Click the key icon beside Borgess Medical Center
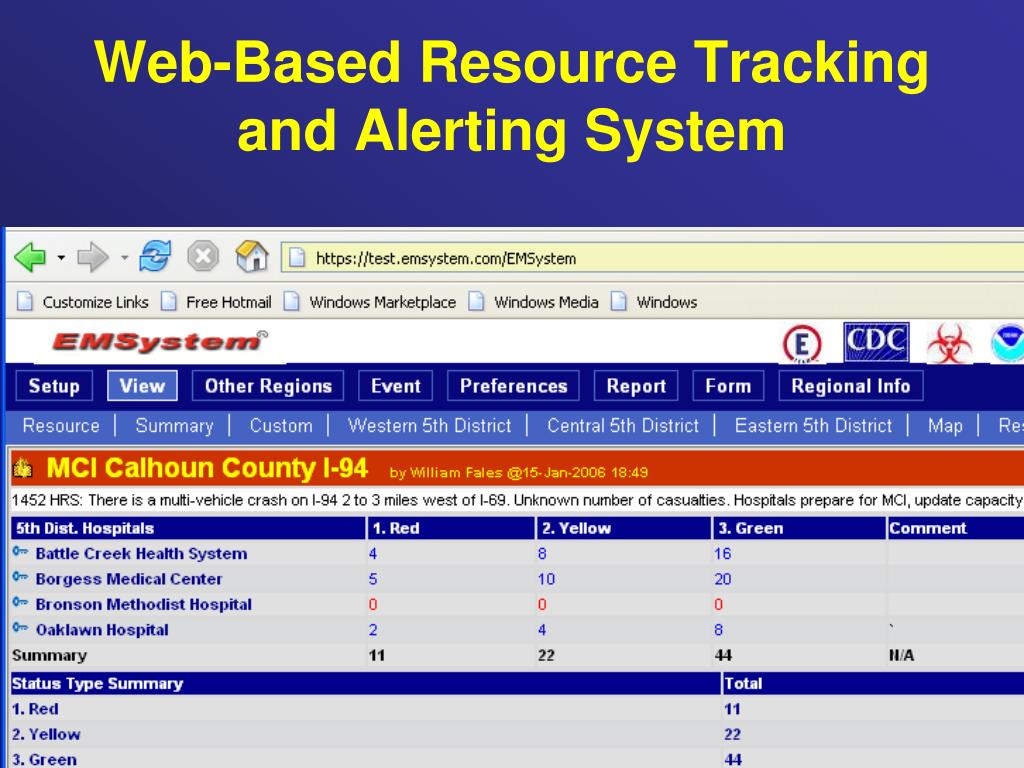 pyautogui.click(x=19, y=578)
